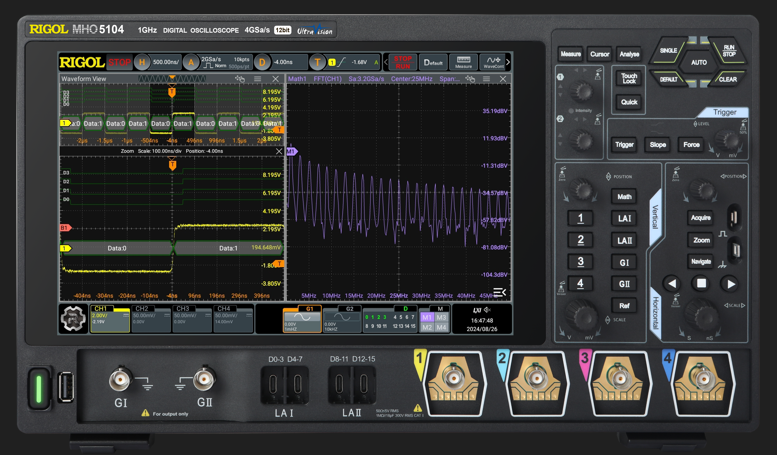Click the sound mute speaker icon
Viewport: 777px width, 455px height.
[488, 310]
